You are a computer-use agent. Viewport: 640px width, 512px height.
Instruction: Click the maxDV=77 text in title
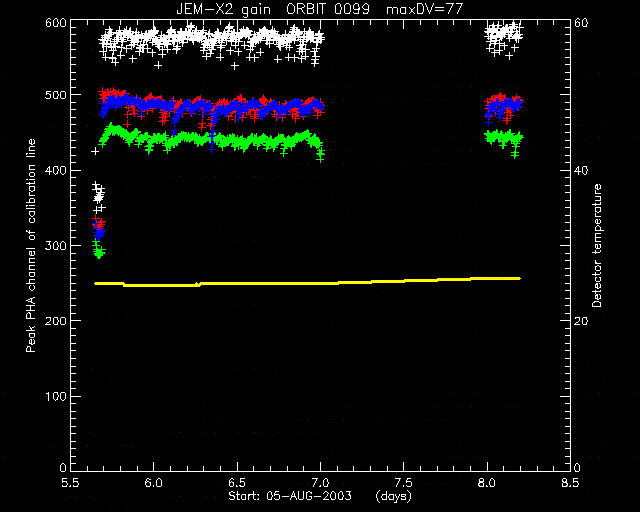tap(424, 9)
